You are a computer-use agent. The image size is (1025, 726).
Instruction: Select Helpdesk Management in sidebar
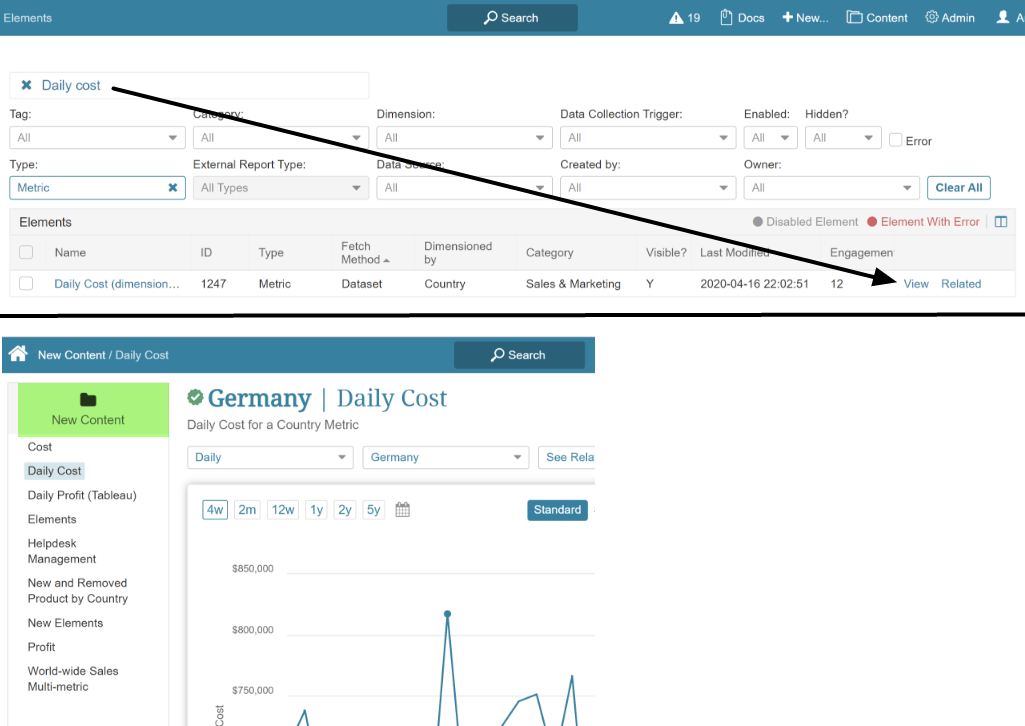[x=61, y=551]
